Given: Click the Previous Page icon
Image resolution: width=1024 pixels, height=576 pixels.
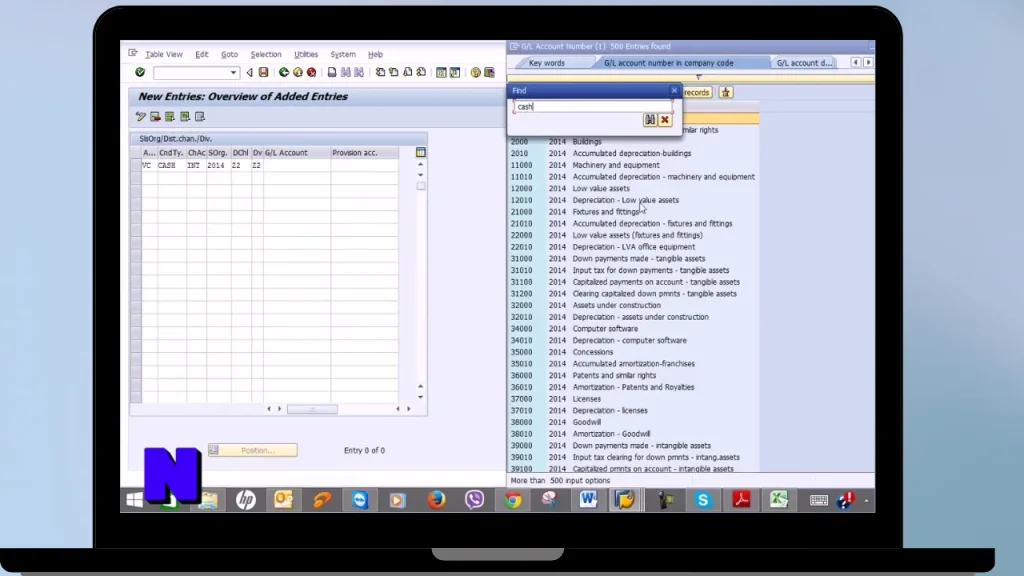Looking at the screenshot, I should [393, 72].
